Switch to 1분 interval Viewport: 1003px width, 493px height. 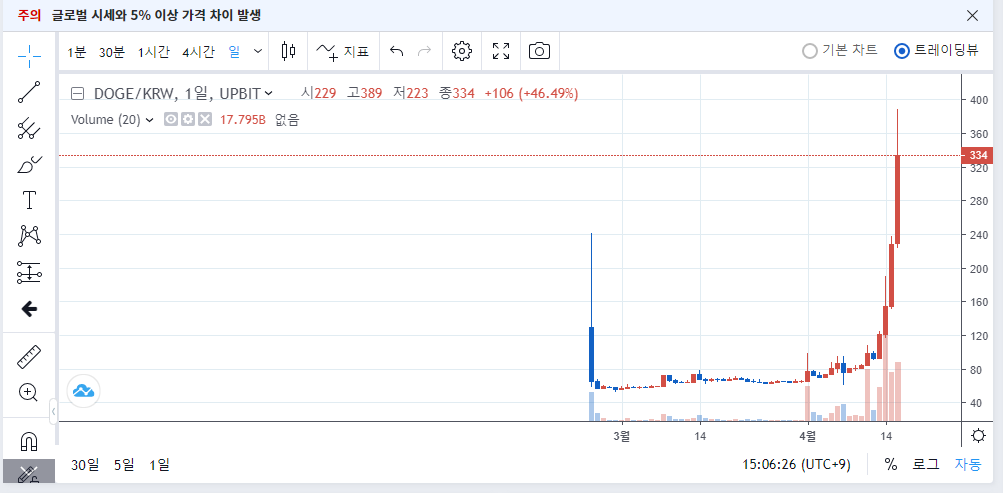tap(76, 52)
